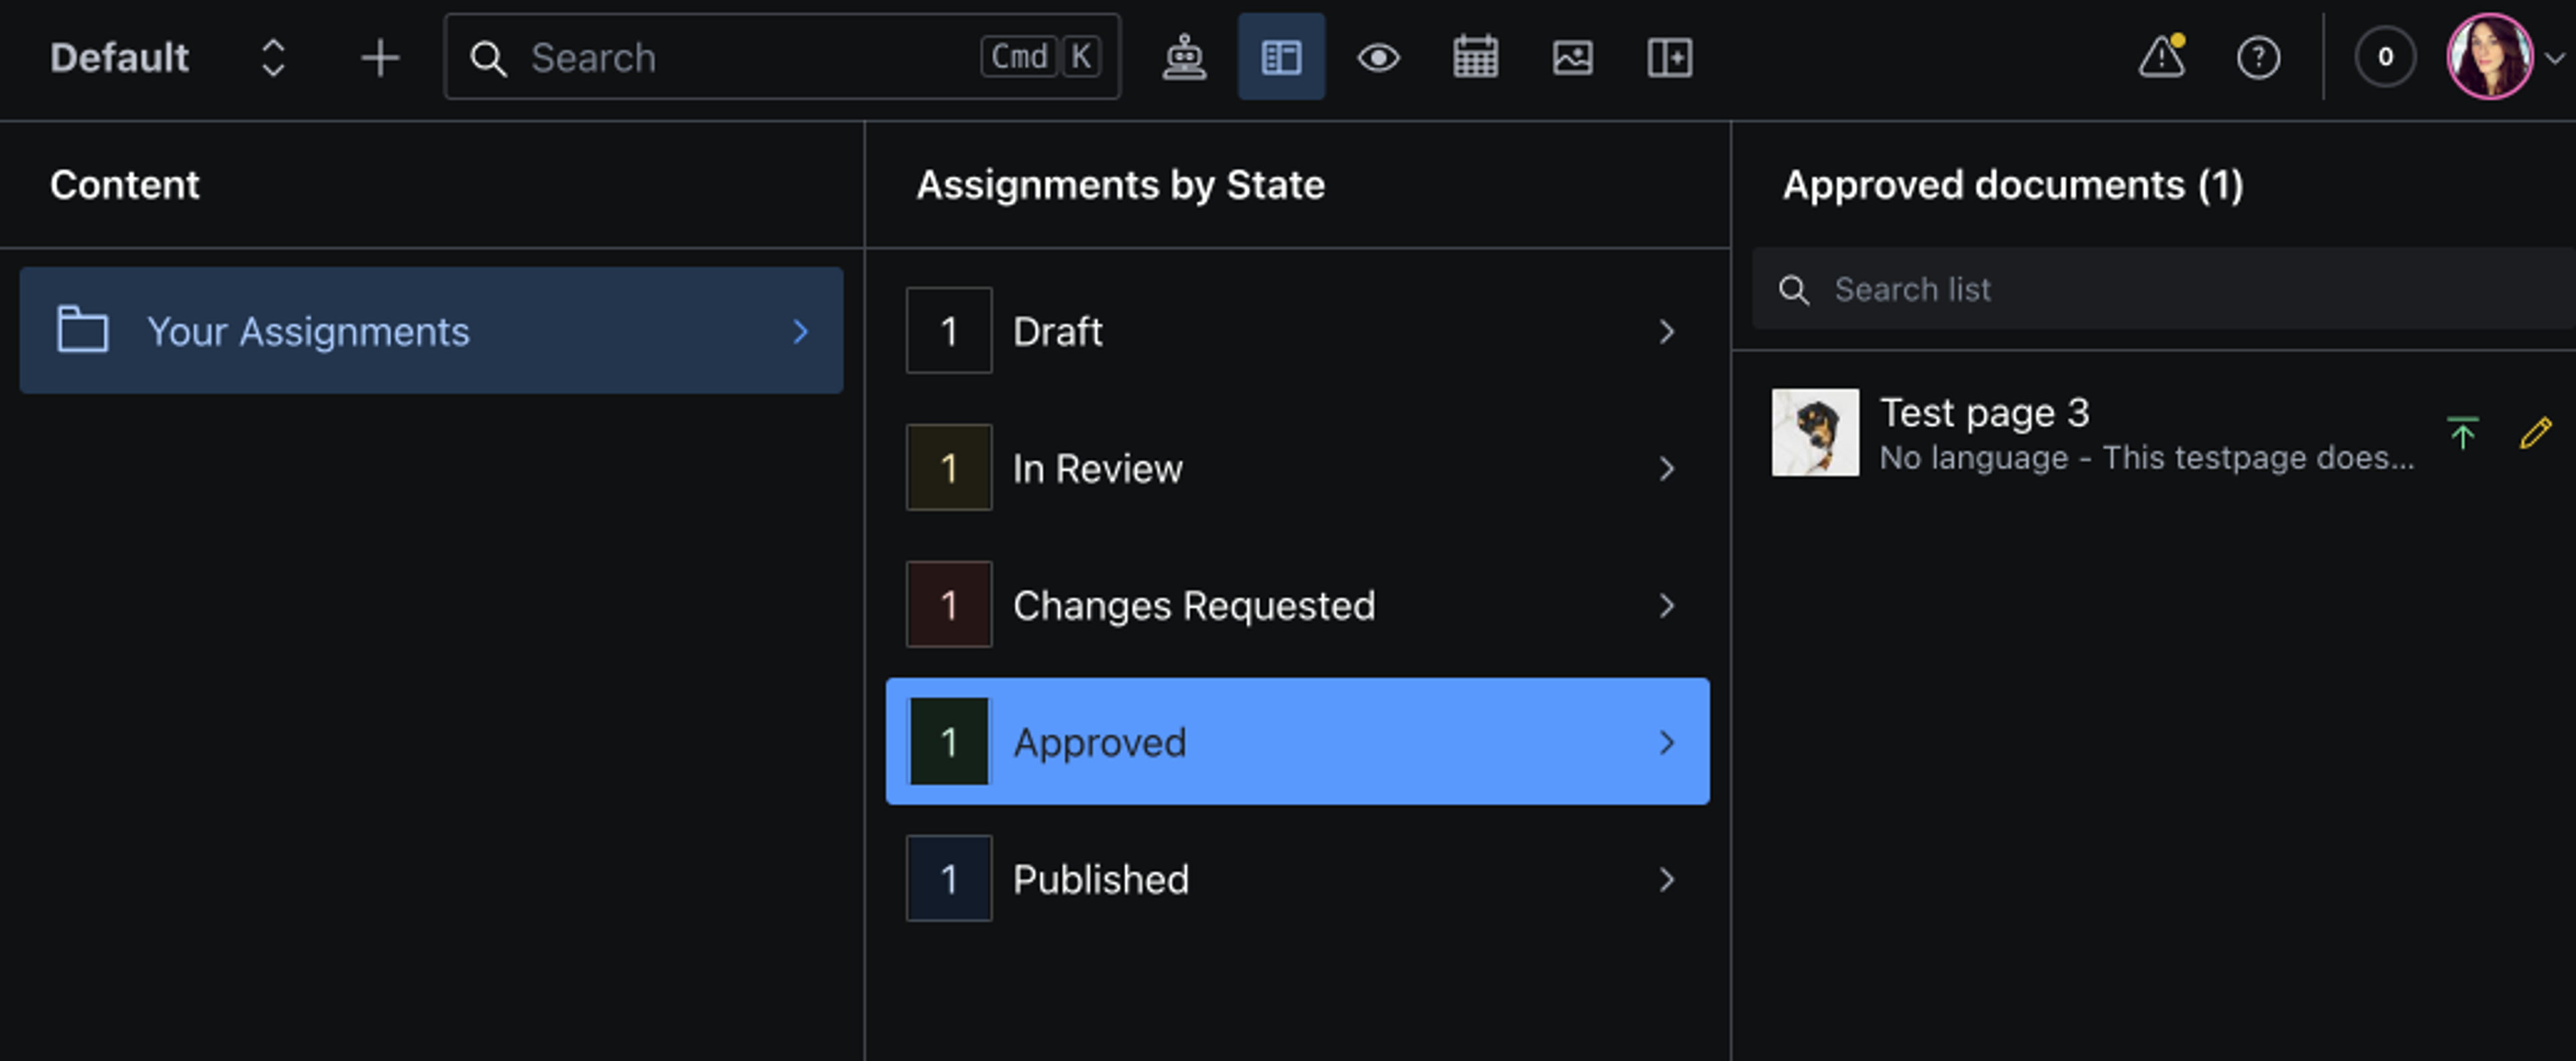The image size is (2576, 1061).
Task: Click the Test page 3 dog thumbnail
Action: (x=1815, y=433)
